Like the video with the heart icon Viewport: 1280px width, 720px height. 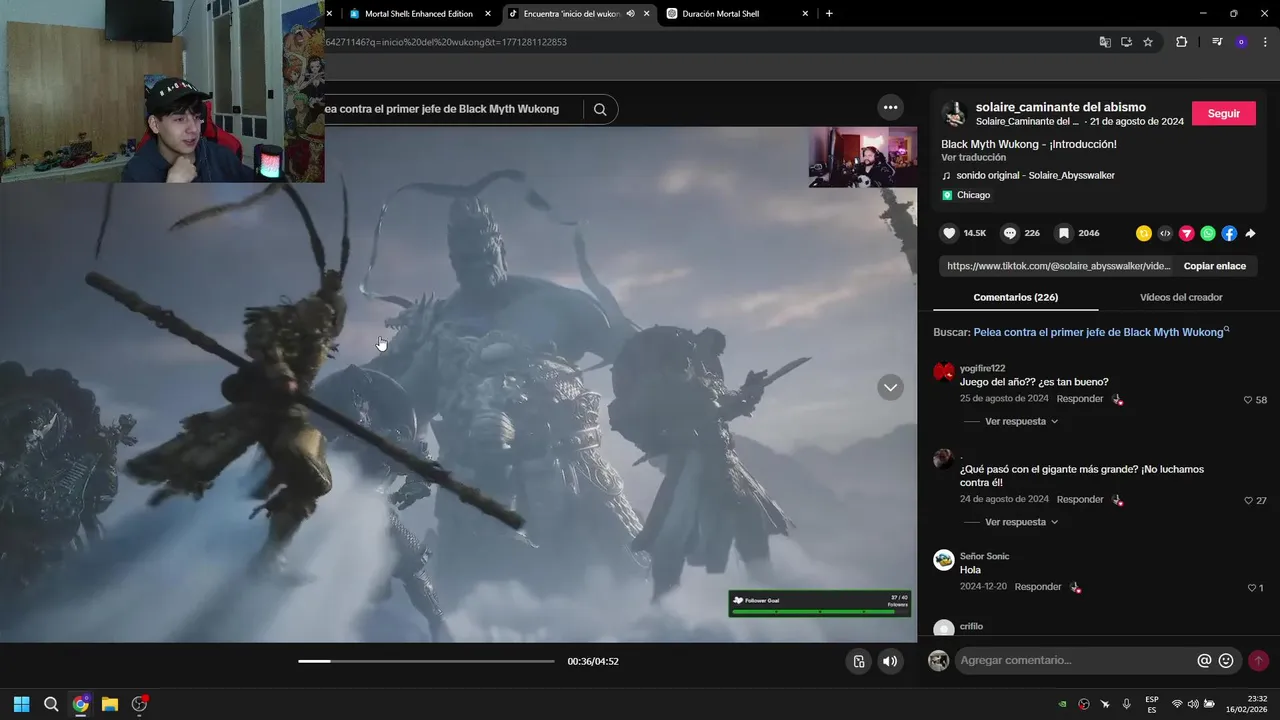[950, 233]
